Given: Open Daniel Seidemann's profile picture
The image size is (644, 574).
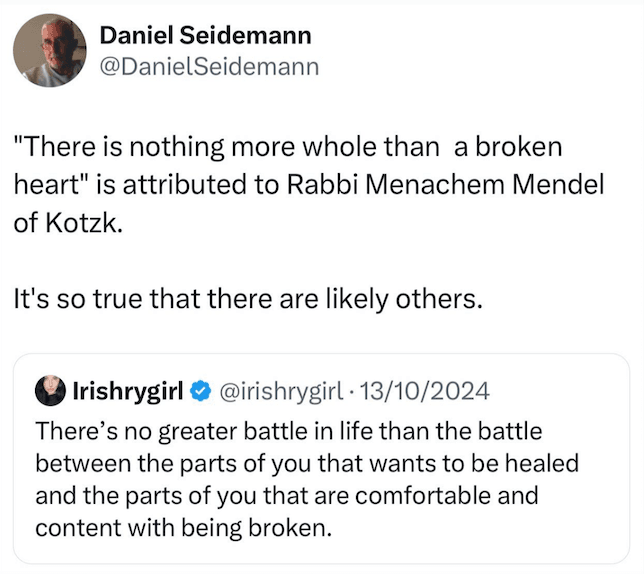Looking at the screenshot, I should tap(50, 51).
